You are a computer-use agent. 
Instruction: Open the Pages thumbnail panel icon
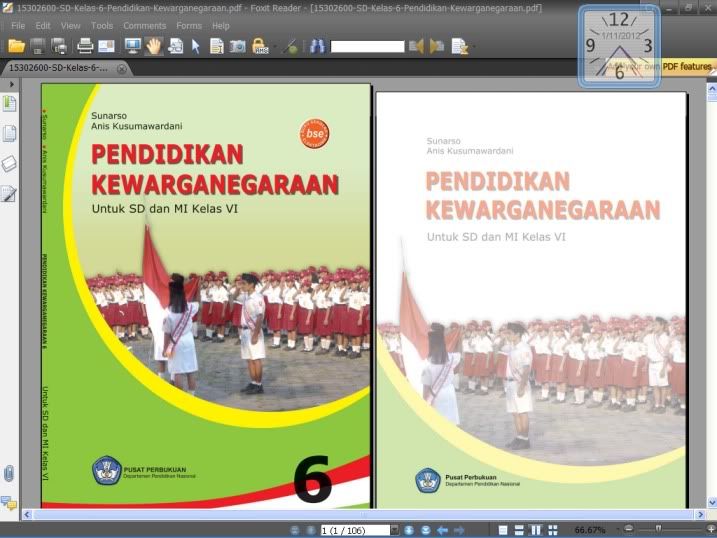(9, 133)
